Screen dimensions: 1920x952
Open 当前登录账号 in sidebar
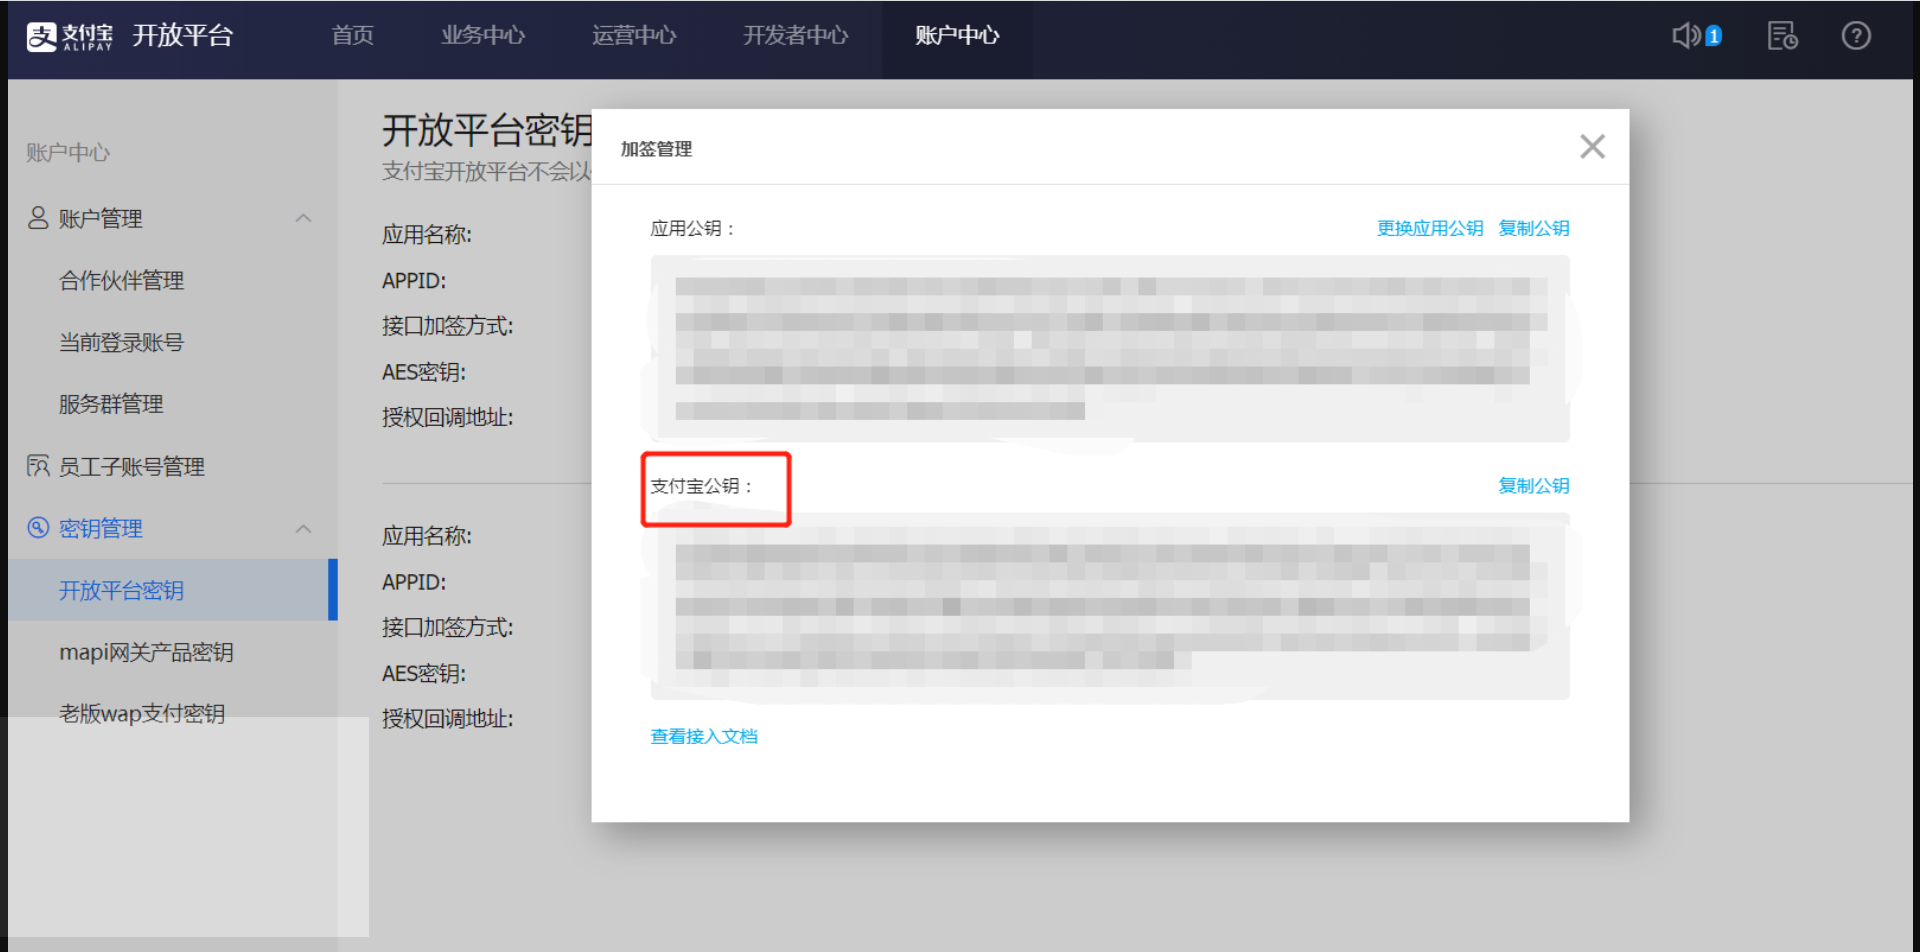[121, 343]
